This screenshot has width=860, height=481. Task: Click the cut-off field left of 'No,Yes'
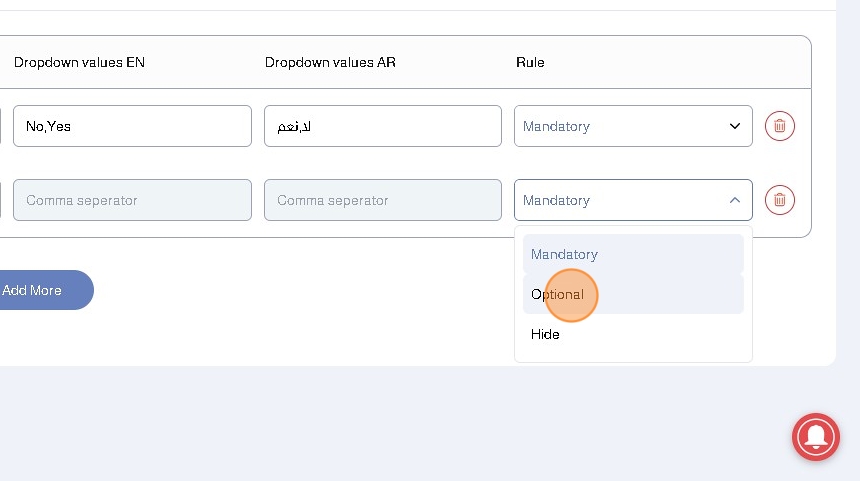1,126
